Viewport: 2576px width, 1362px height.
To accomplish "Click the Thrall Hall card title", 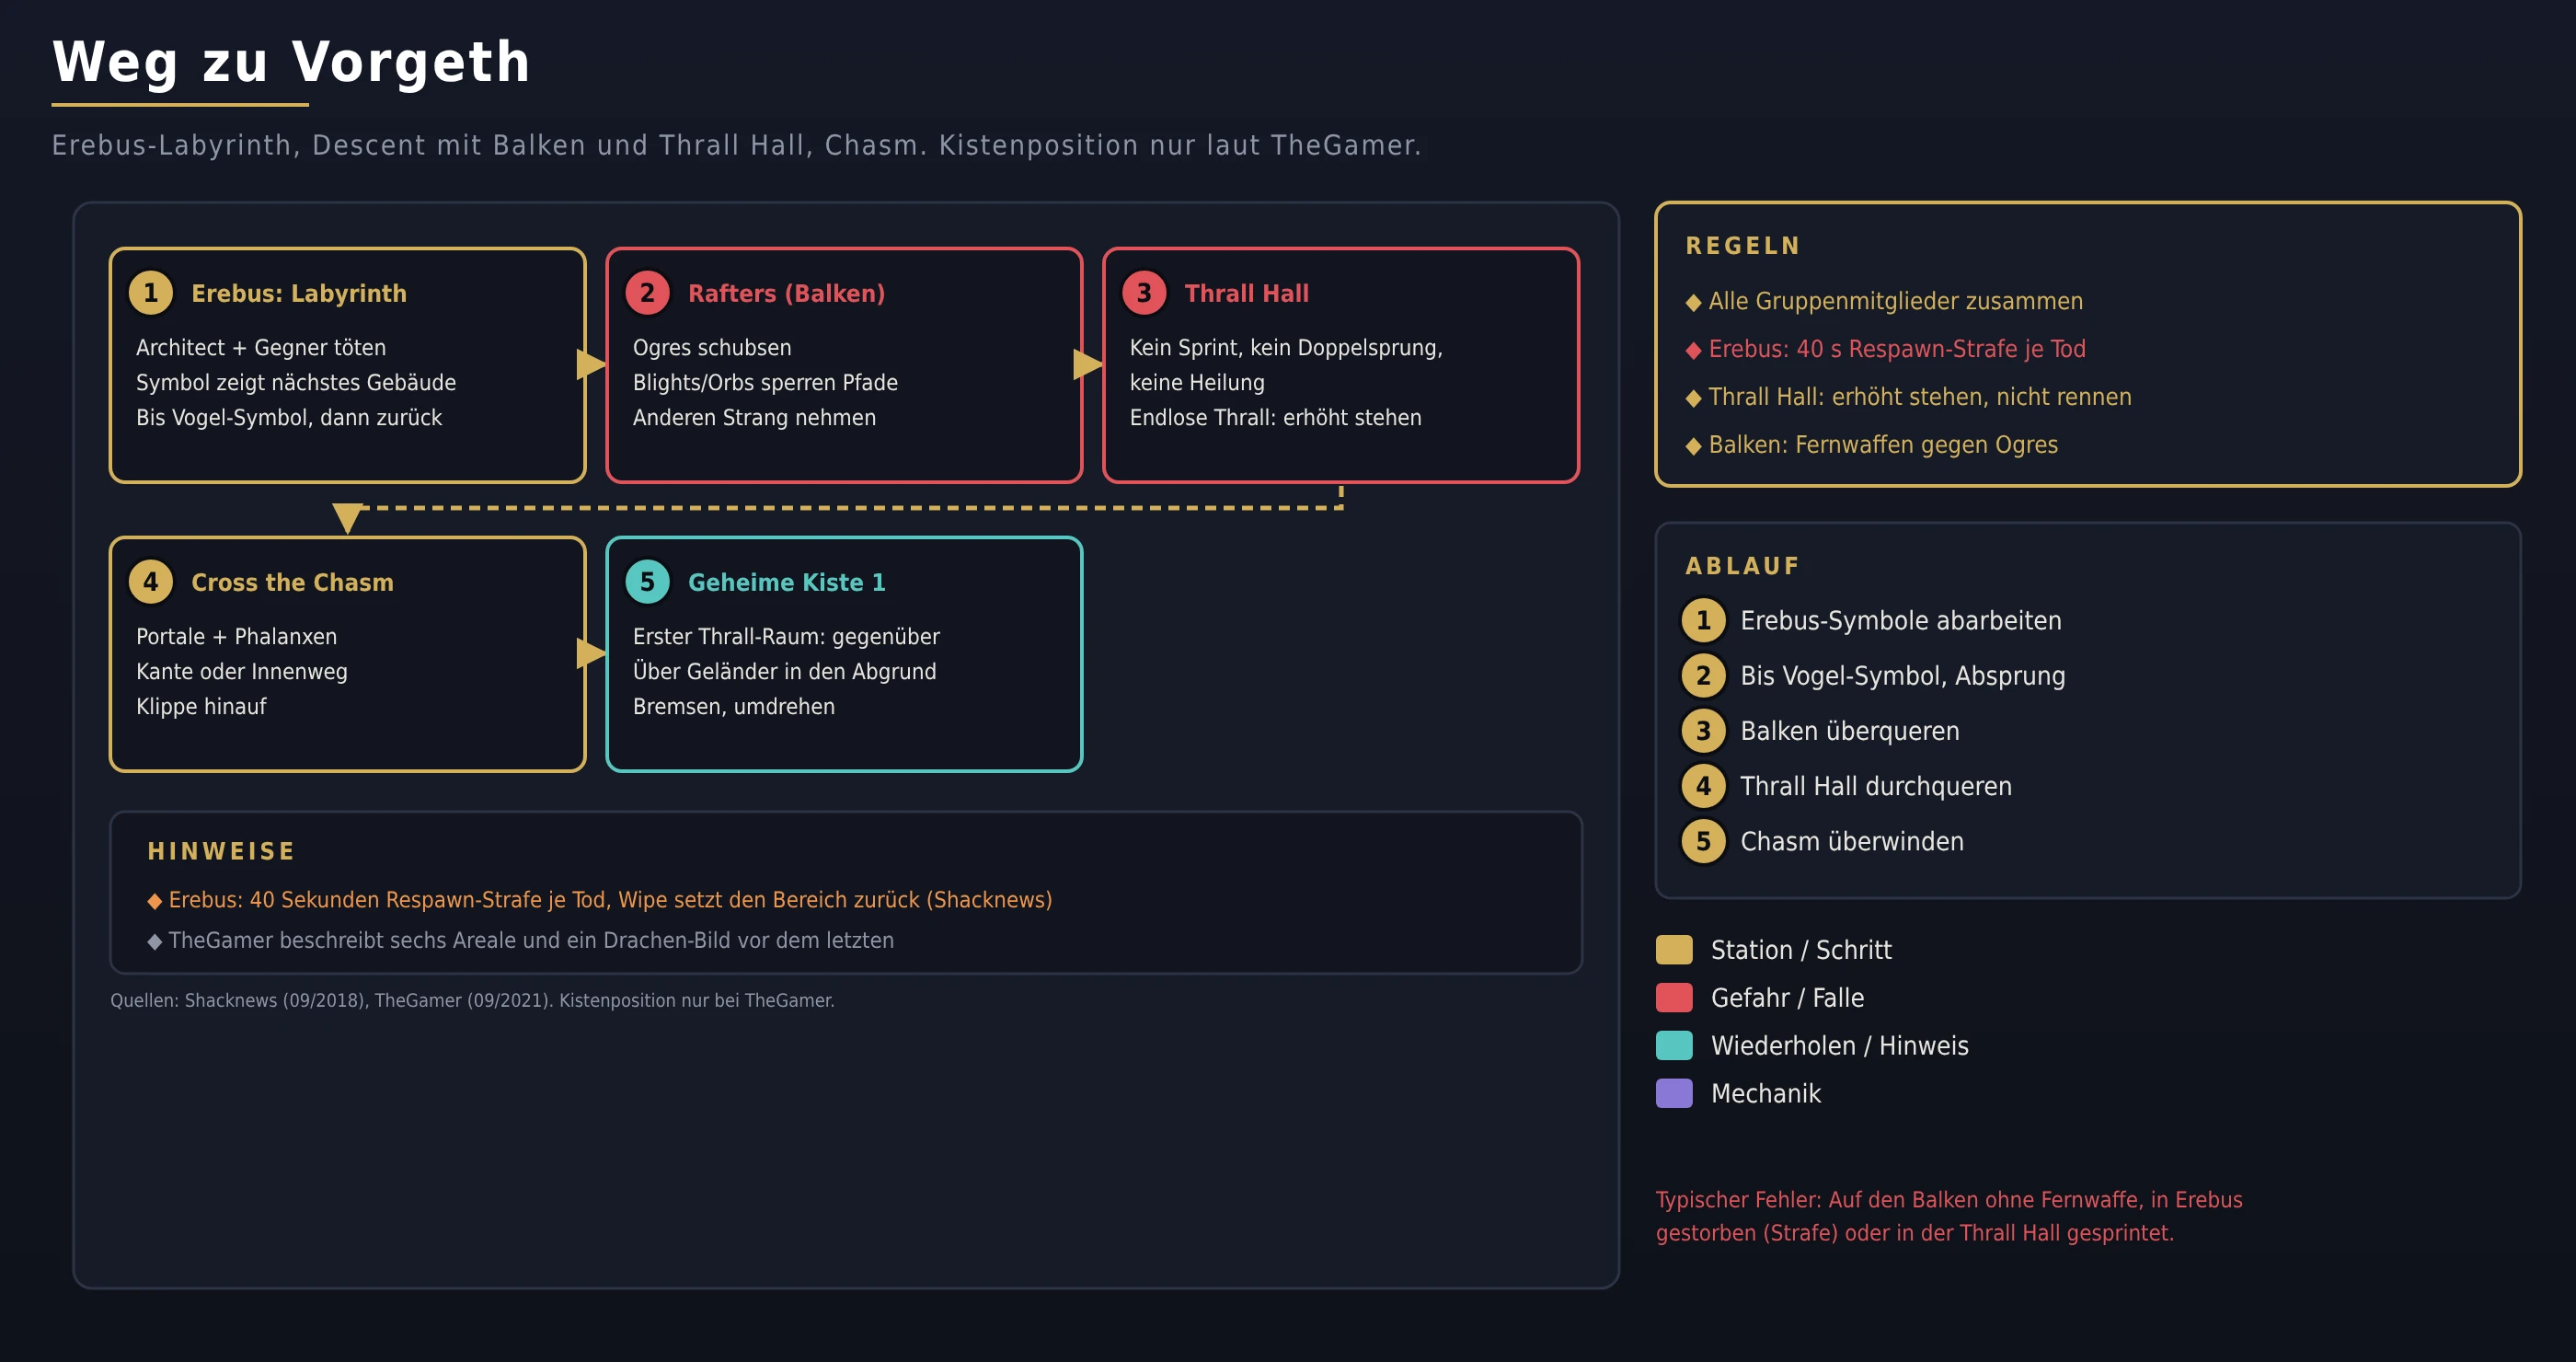I will [x=1247, y=293].
